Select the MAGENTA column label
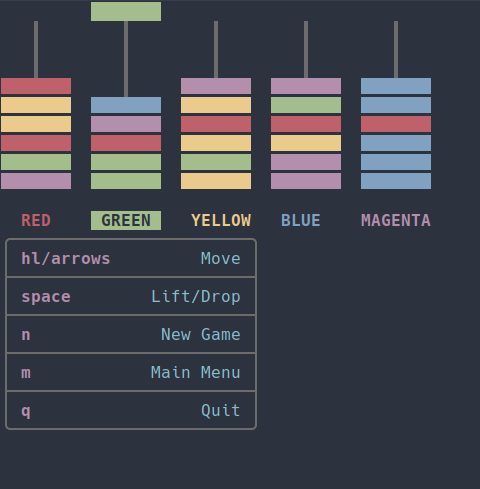This screenshot has height=489, width=480. (x=396, y=220)
